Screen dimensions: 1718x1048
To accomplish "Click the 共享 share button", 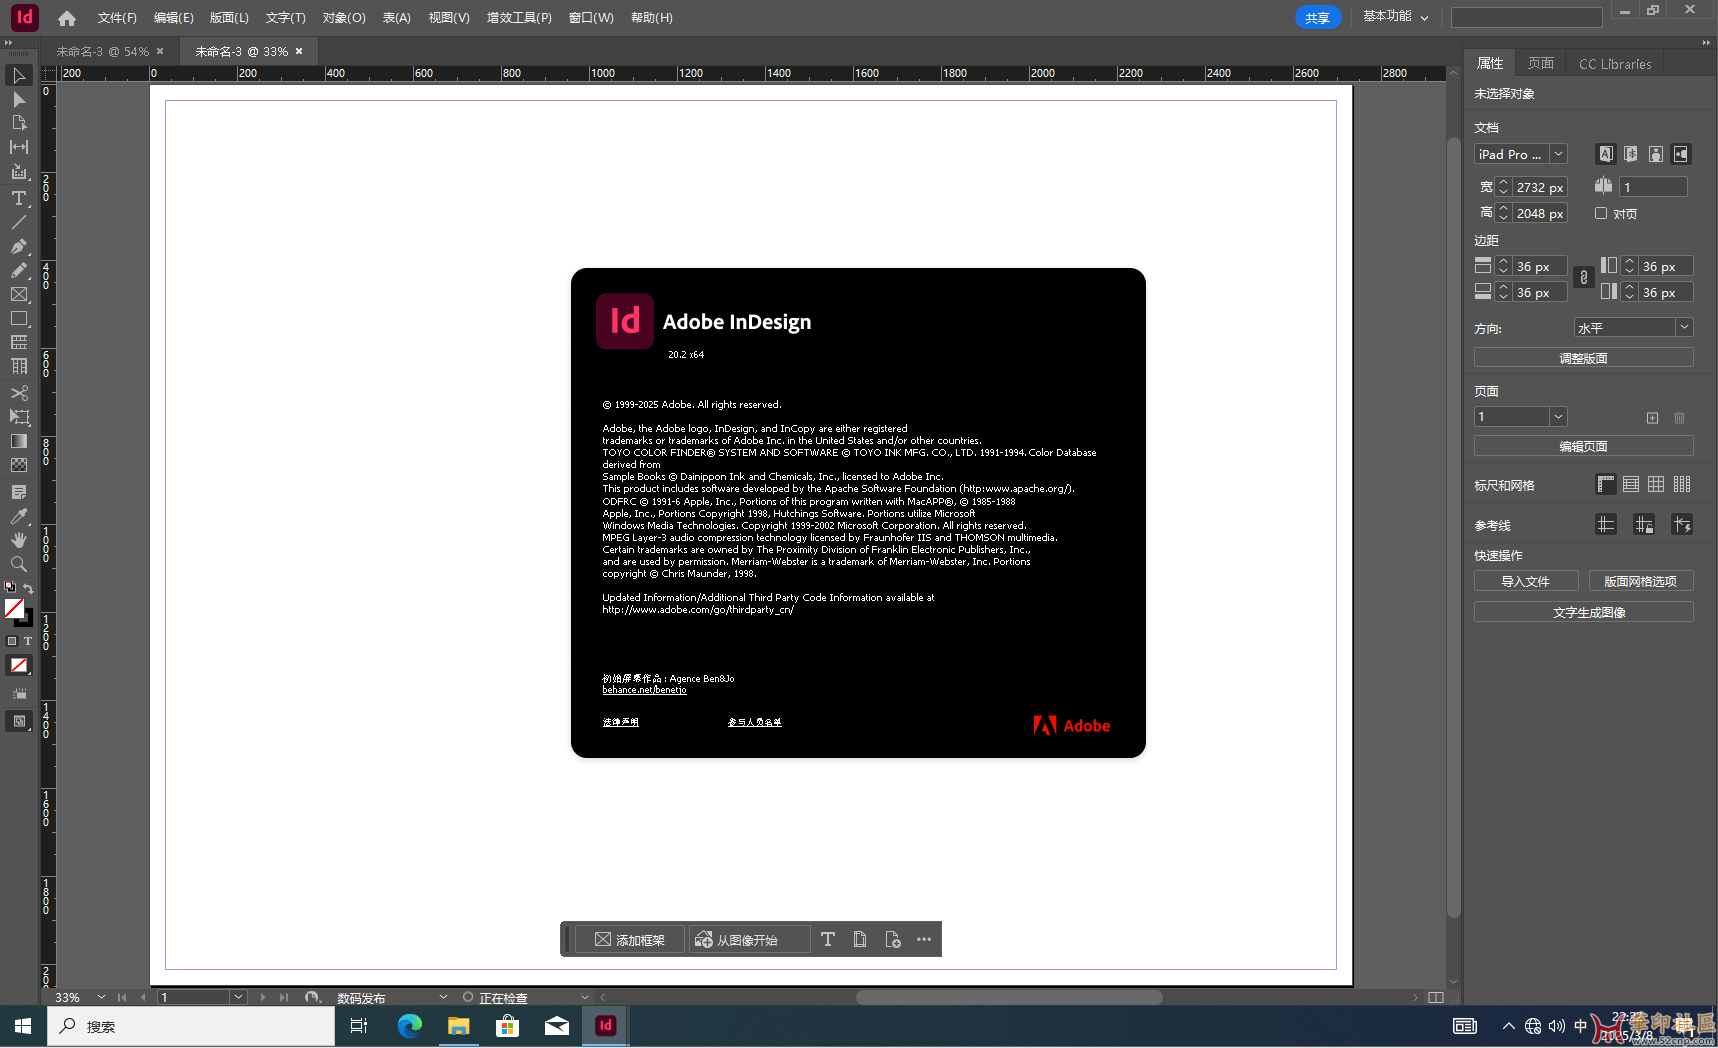I will tap(1317, 18).
